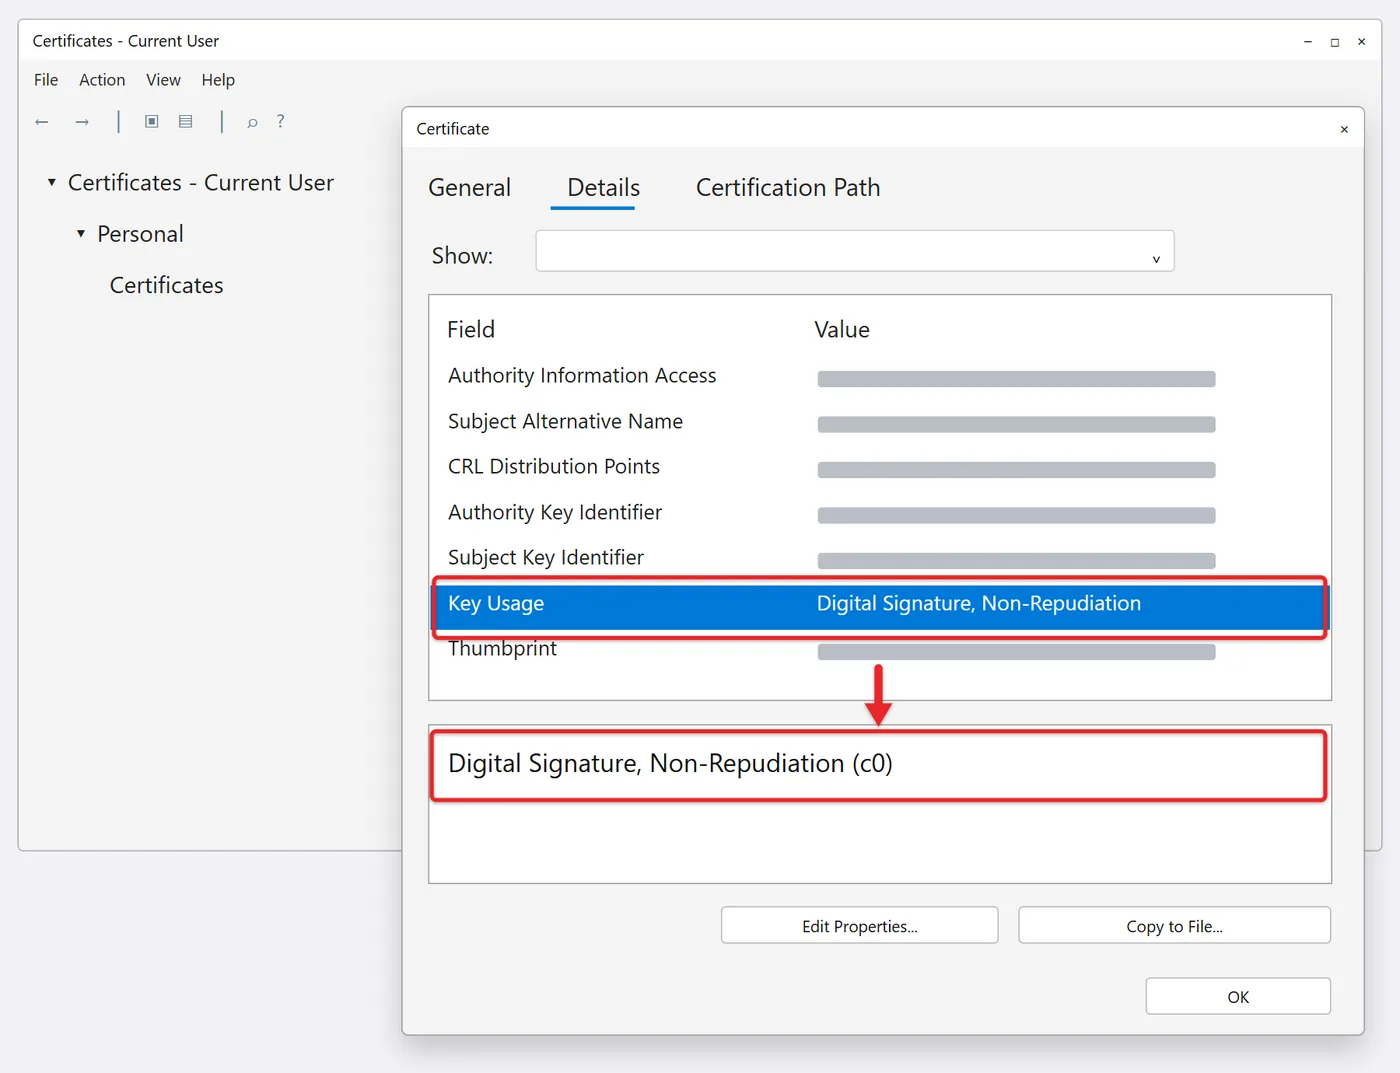Close the Certificate dialog

[x=1344, y=129]
